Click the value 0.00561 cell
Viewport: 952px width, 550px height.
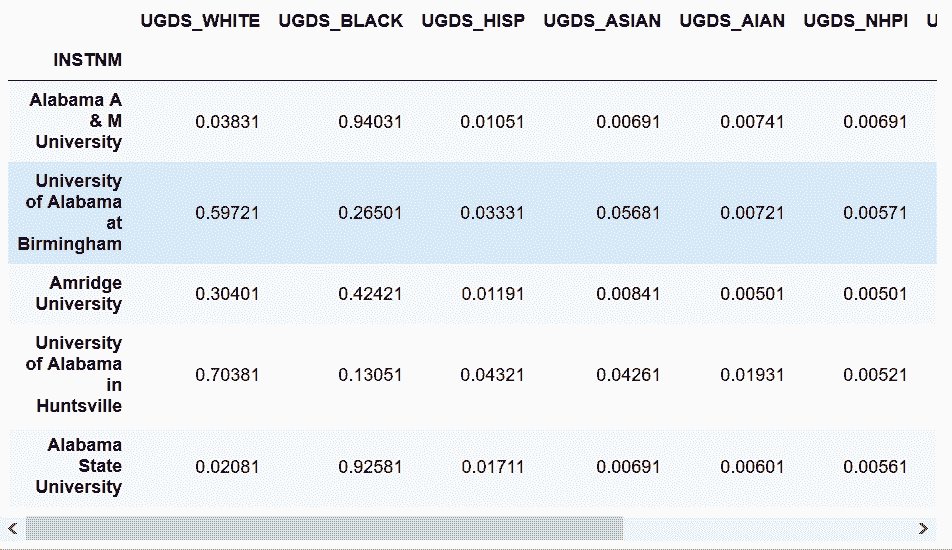coord(876,467)
